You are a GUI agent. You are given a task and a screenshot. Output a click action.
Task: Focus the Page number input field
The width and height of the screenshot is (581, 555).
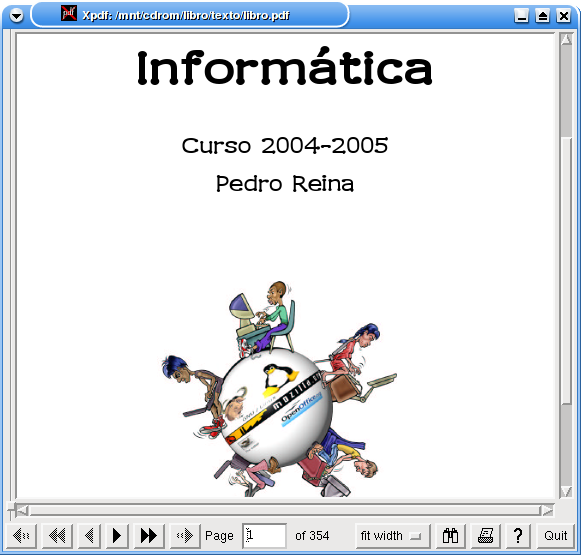[x=264, y=535]
